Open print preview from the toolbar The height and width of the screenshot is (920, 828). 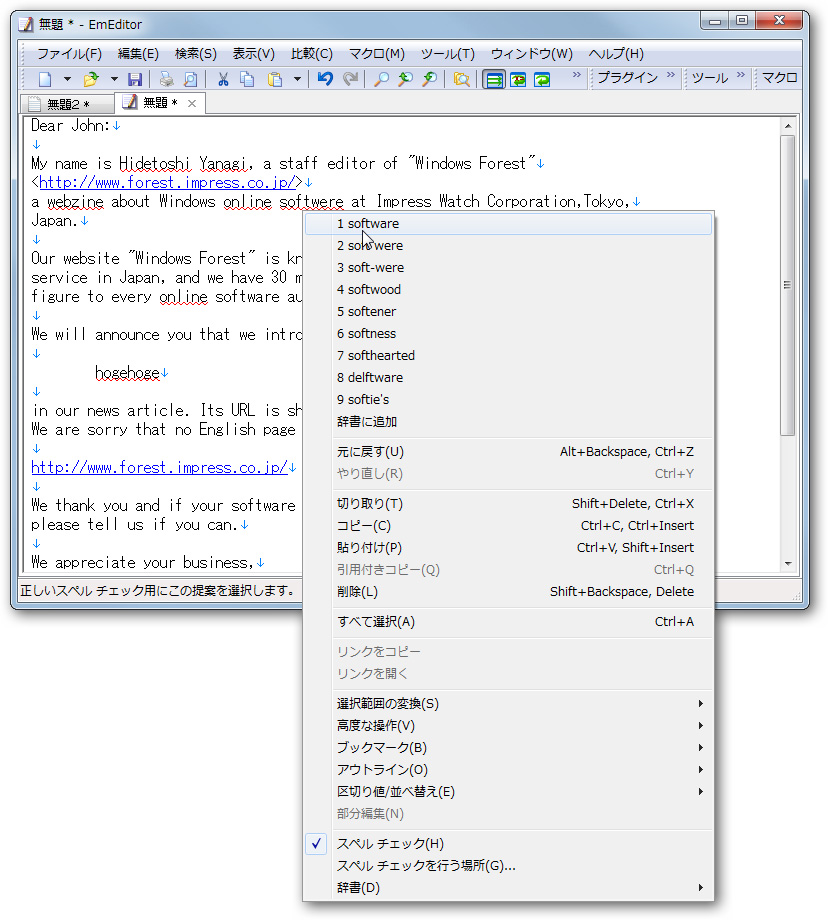191,79
